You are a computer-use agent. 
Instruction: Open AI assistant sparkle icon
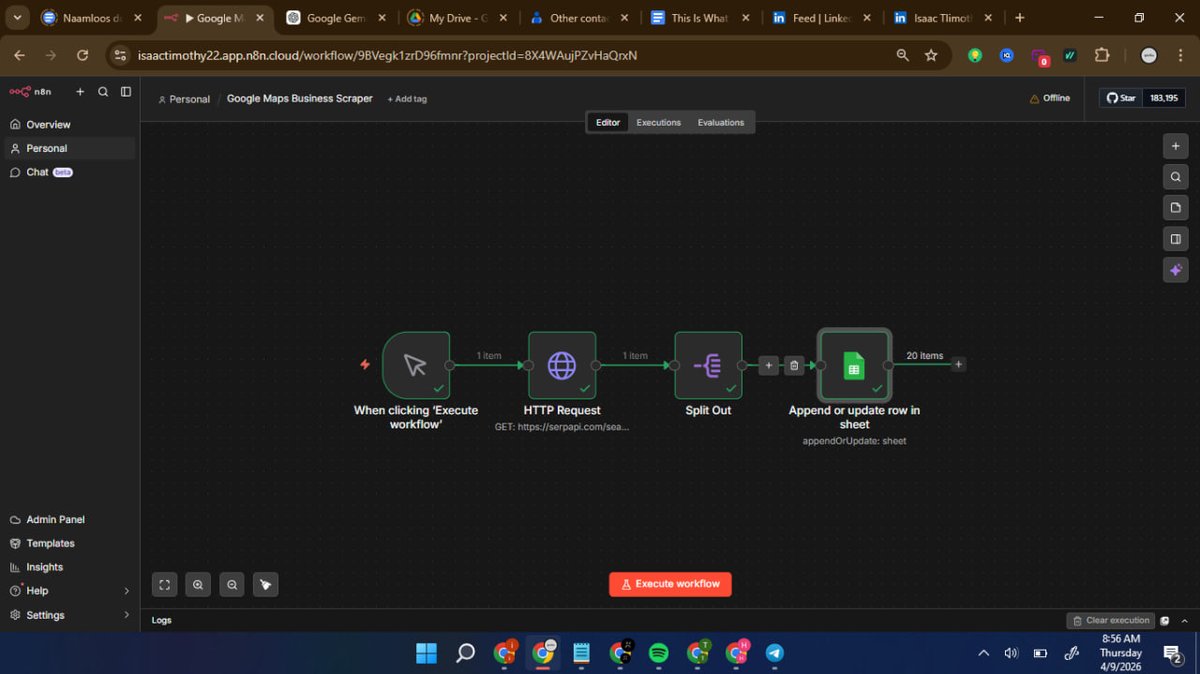1175,270
